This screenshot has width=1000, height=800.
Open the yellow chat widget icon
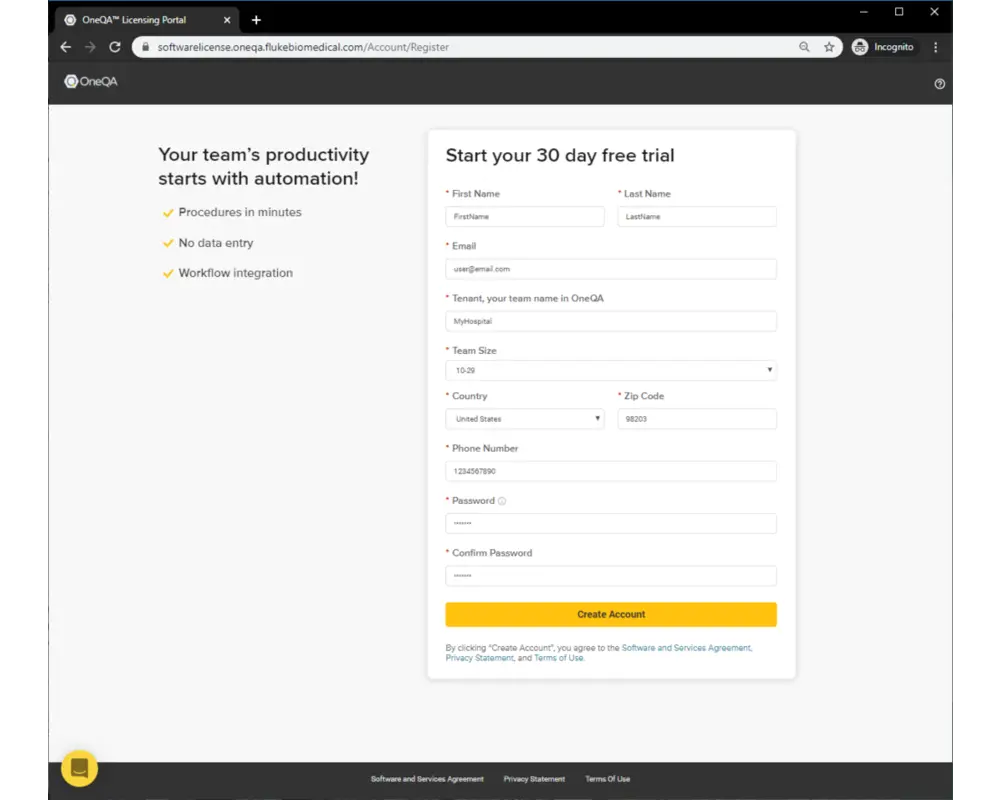[x=79, y=768]
